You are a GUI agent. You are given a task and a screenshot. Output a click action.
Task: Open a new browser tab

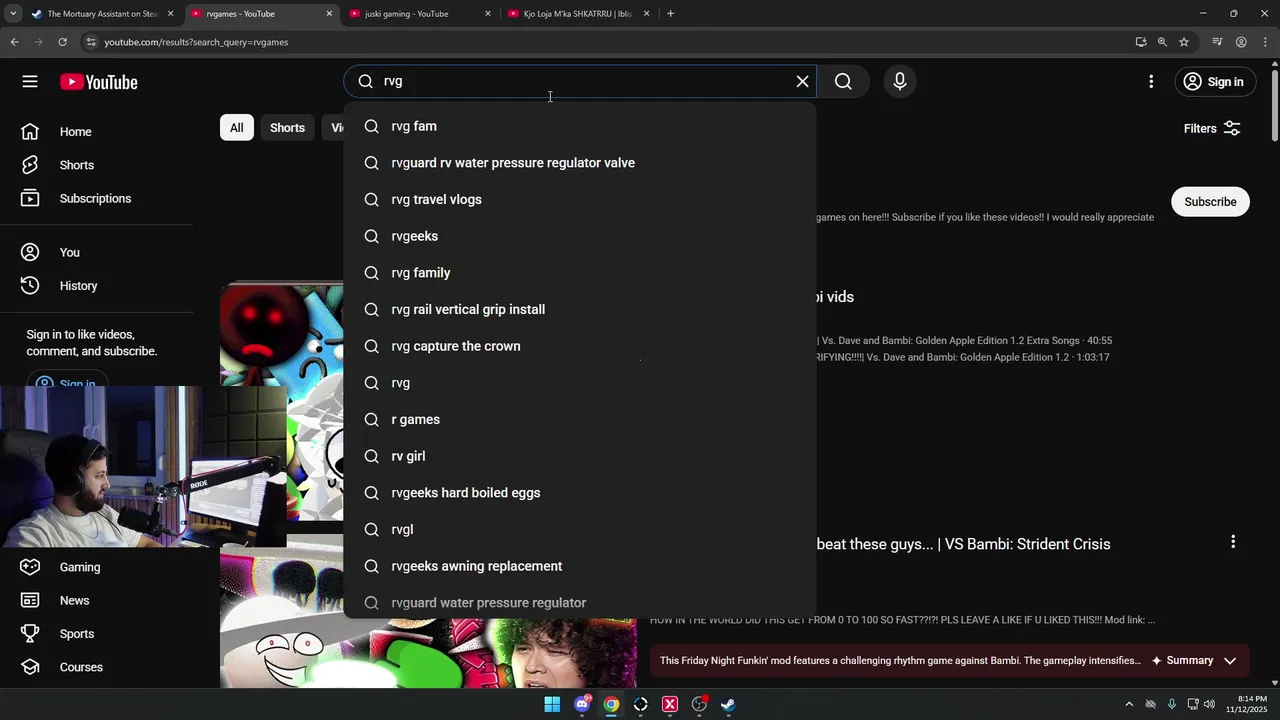[x=670, y=14]
